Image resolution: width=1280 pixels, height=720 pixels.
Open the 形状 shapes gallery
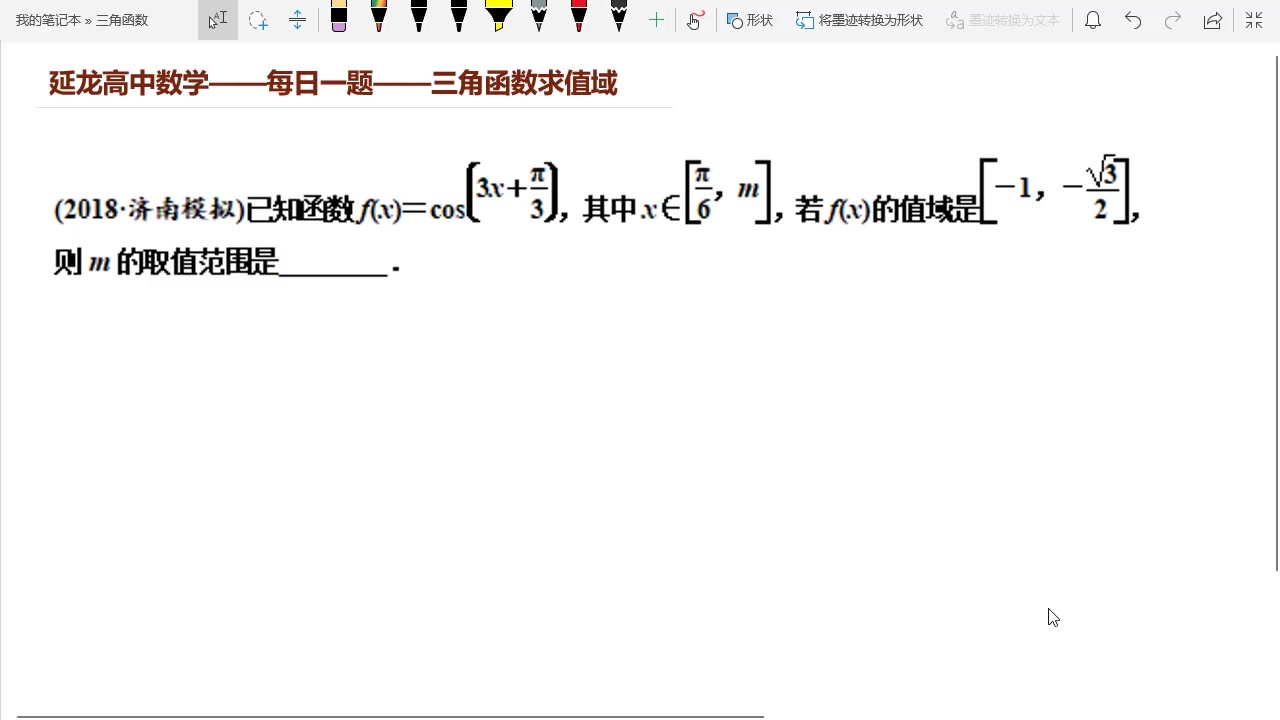coord(750,20)
